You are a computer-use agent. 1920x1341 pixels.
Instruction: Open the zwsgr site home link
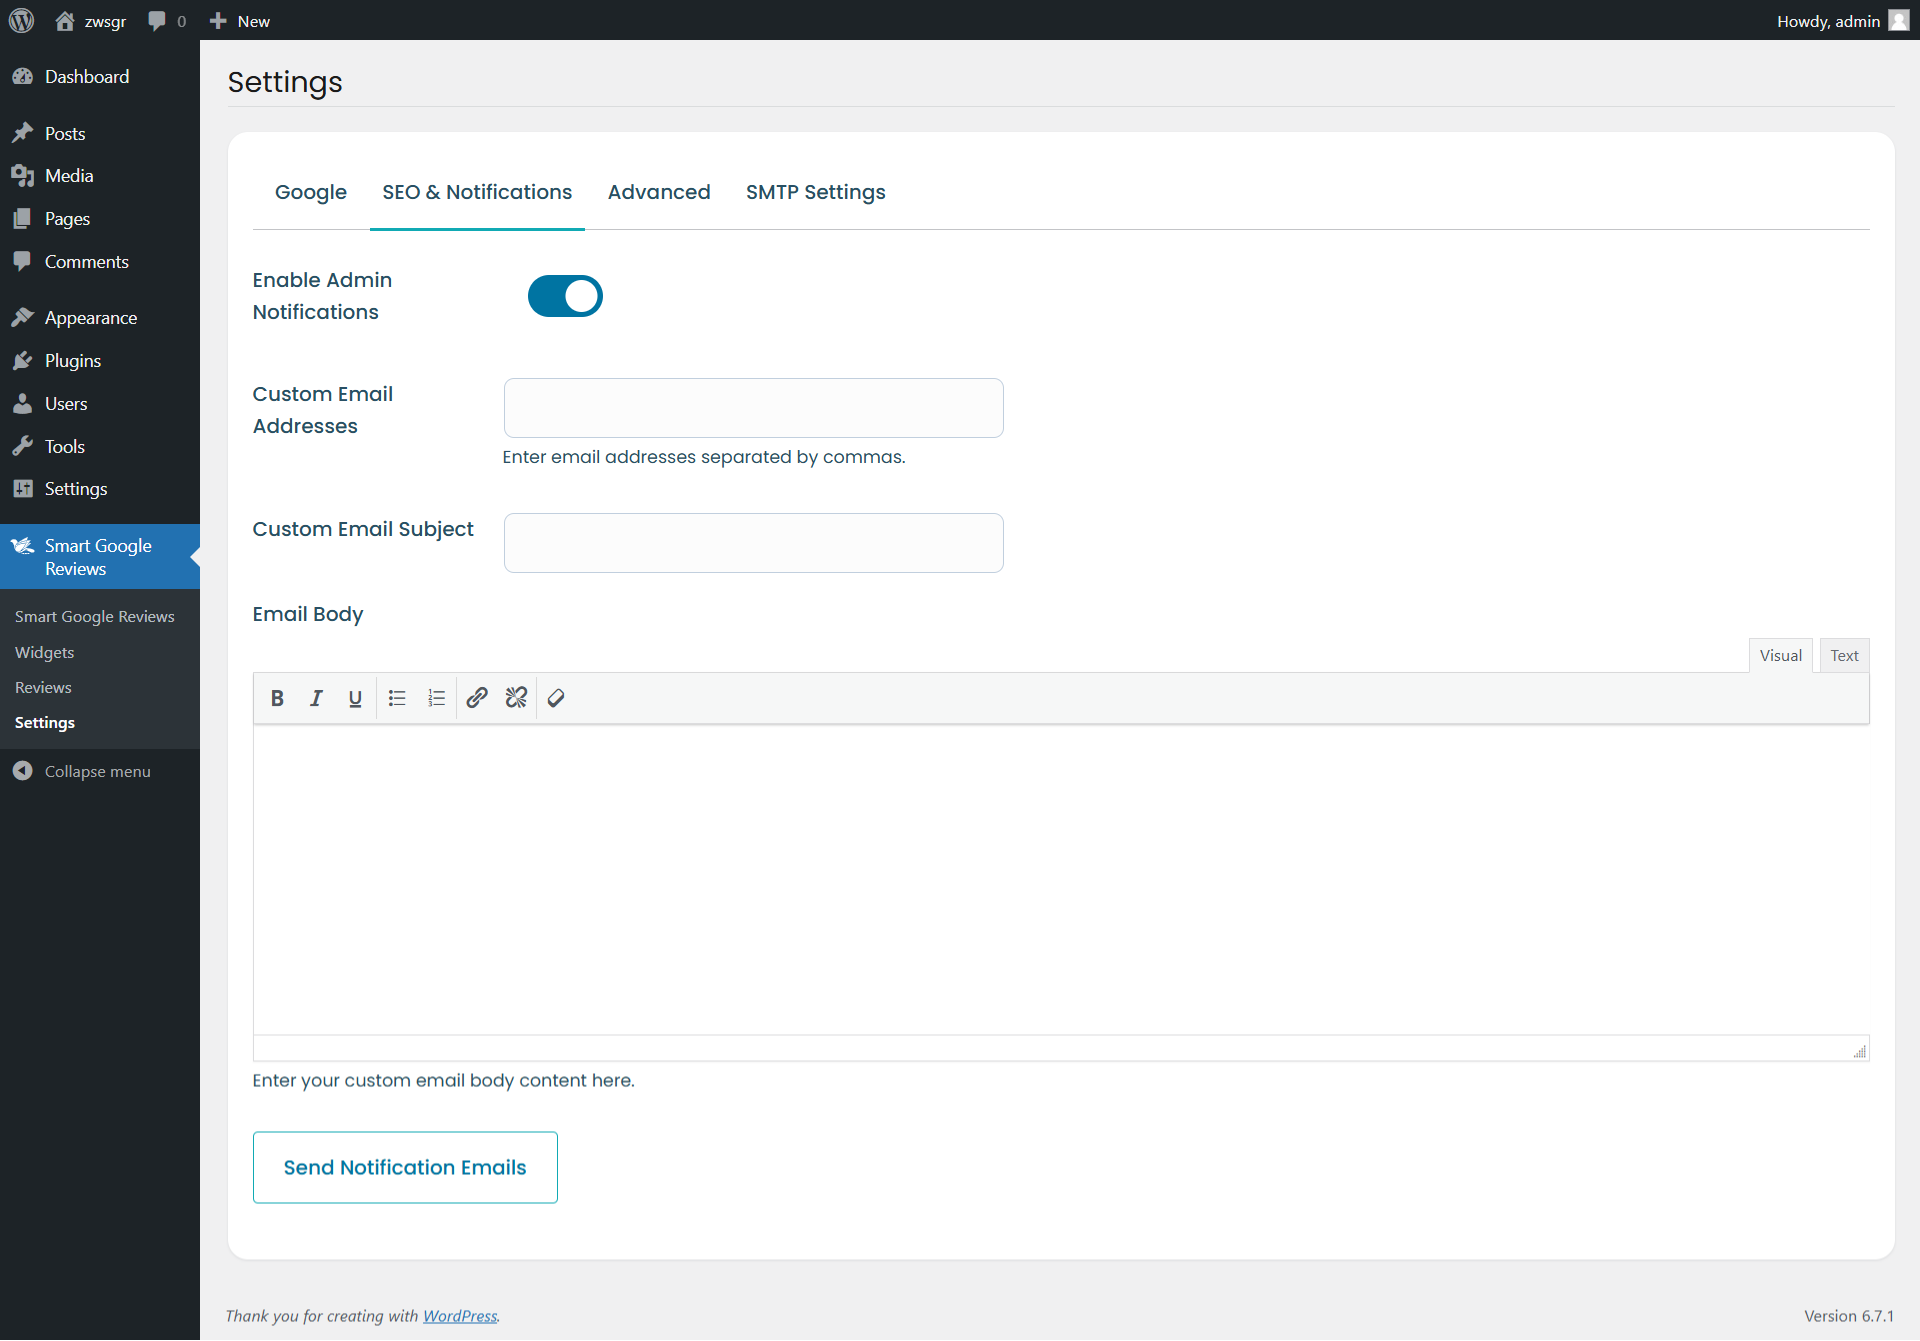click(91, 21)
